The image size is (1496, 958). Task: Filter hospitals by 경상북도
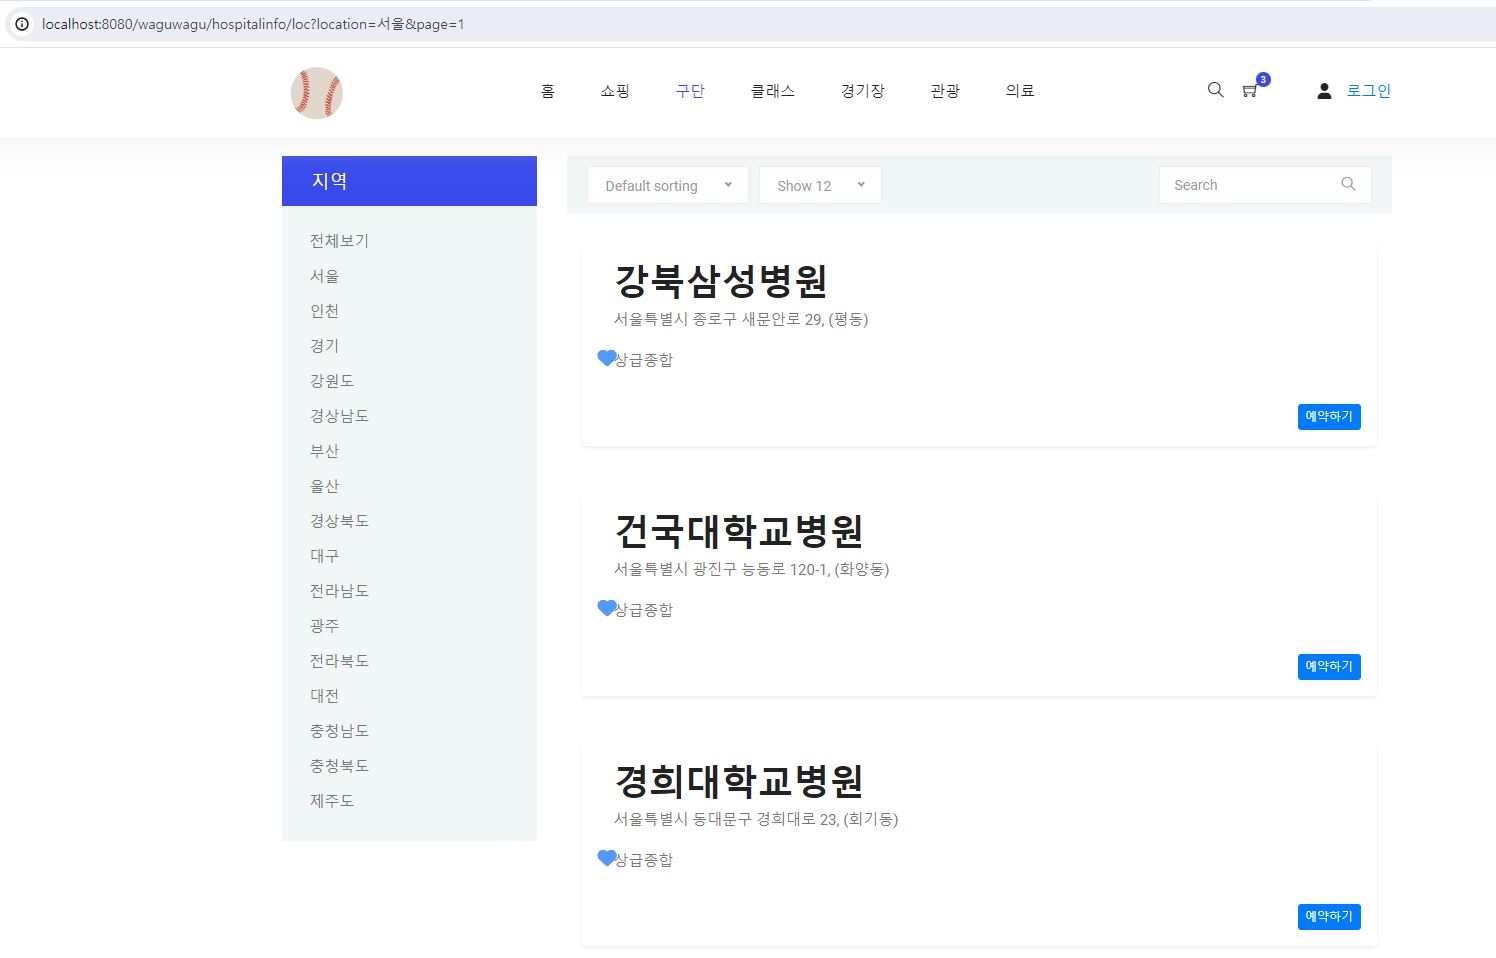point(339,521)
